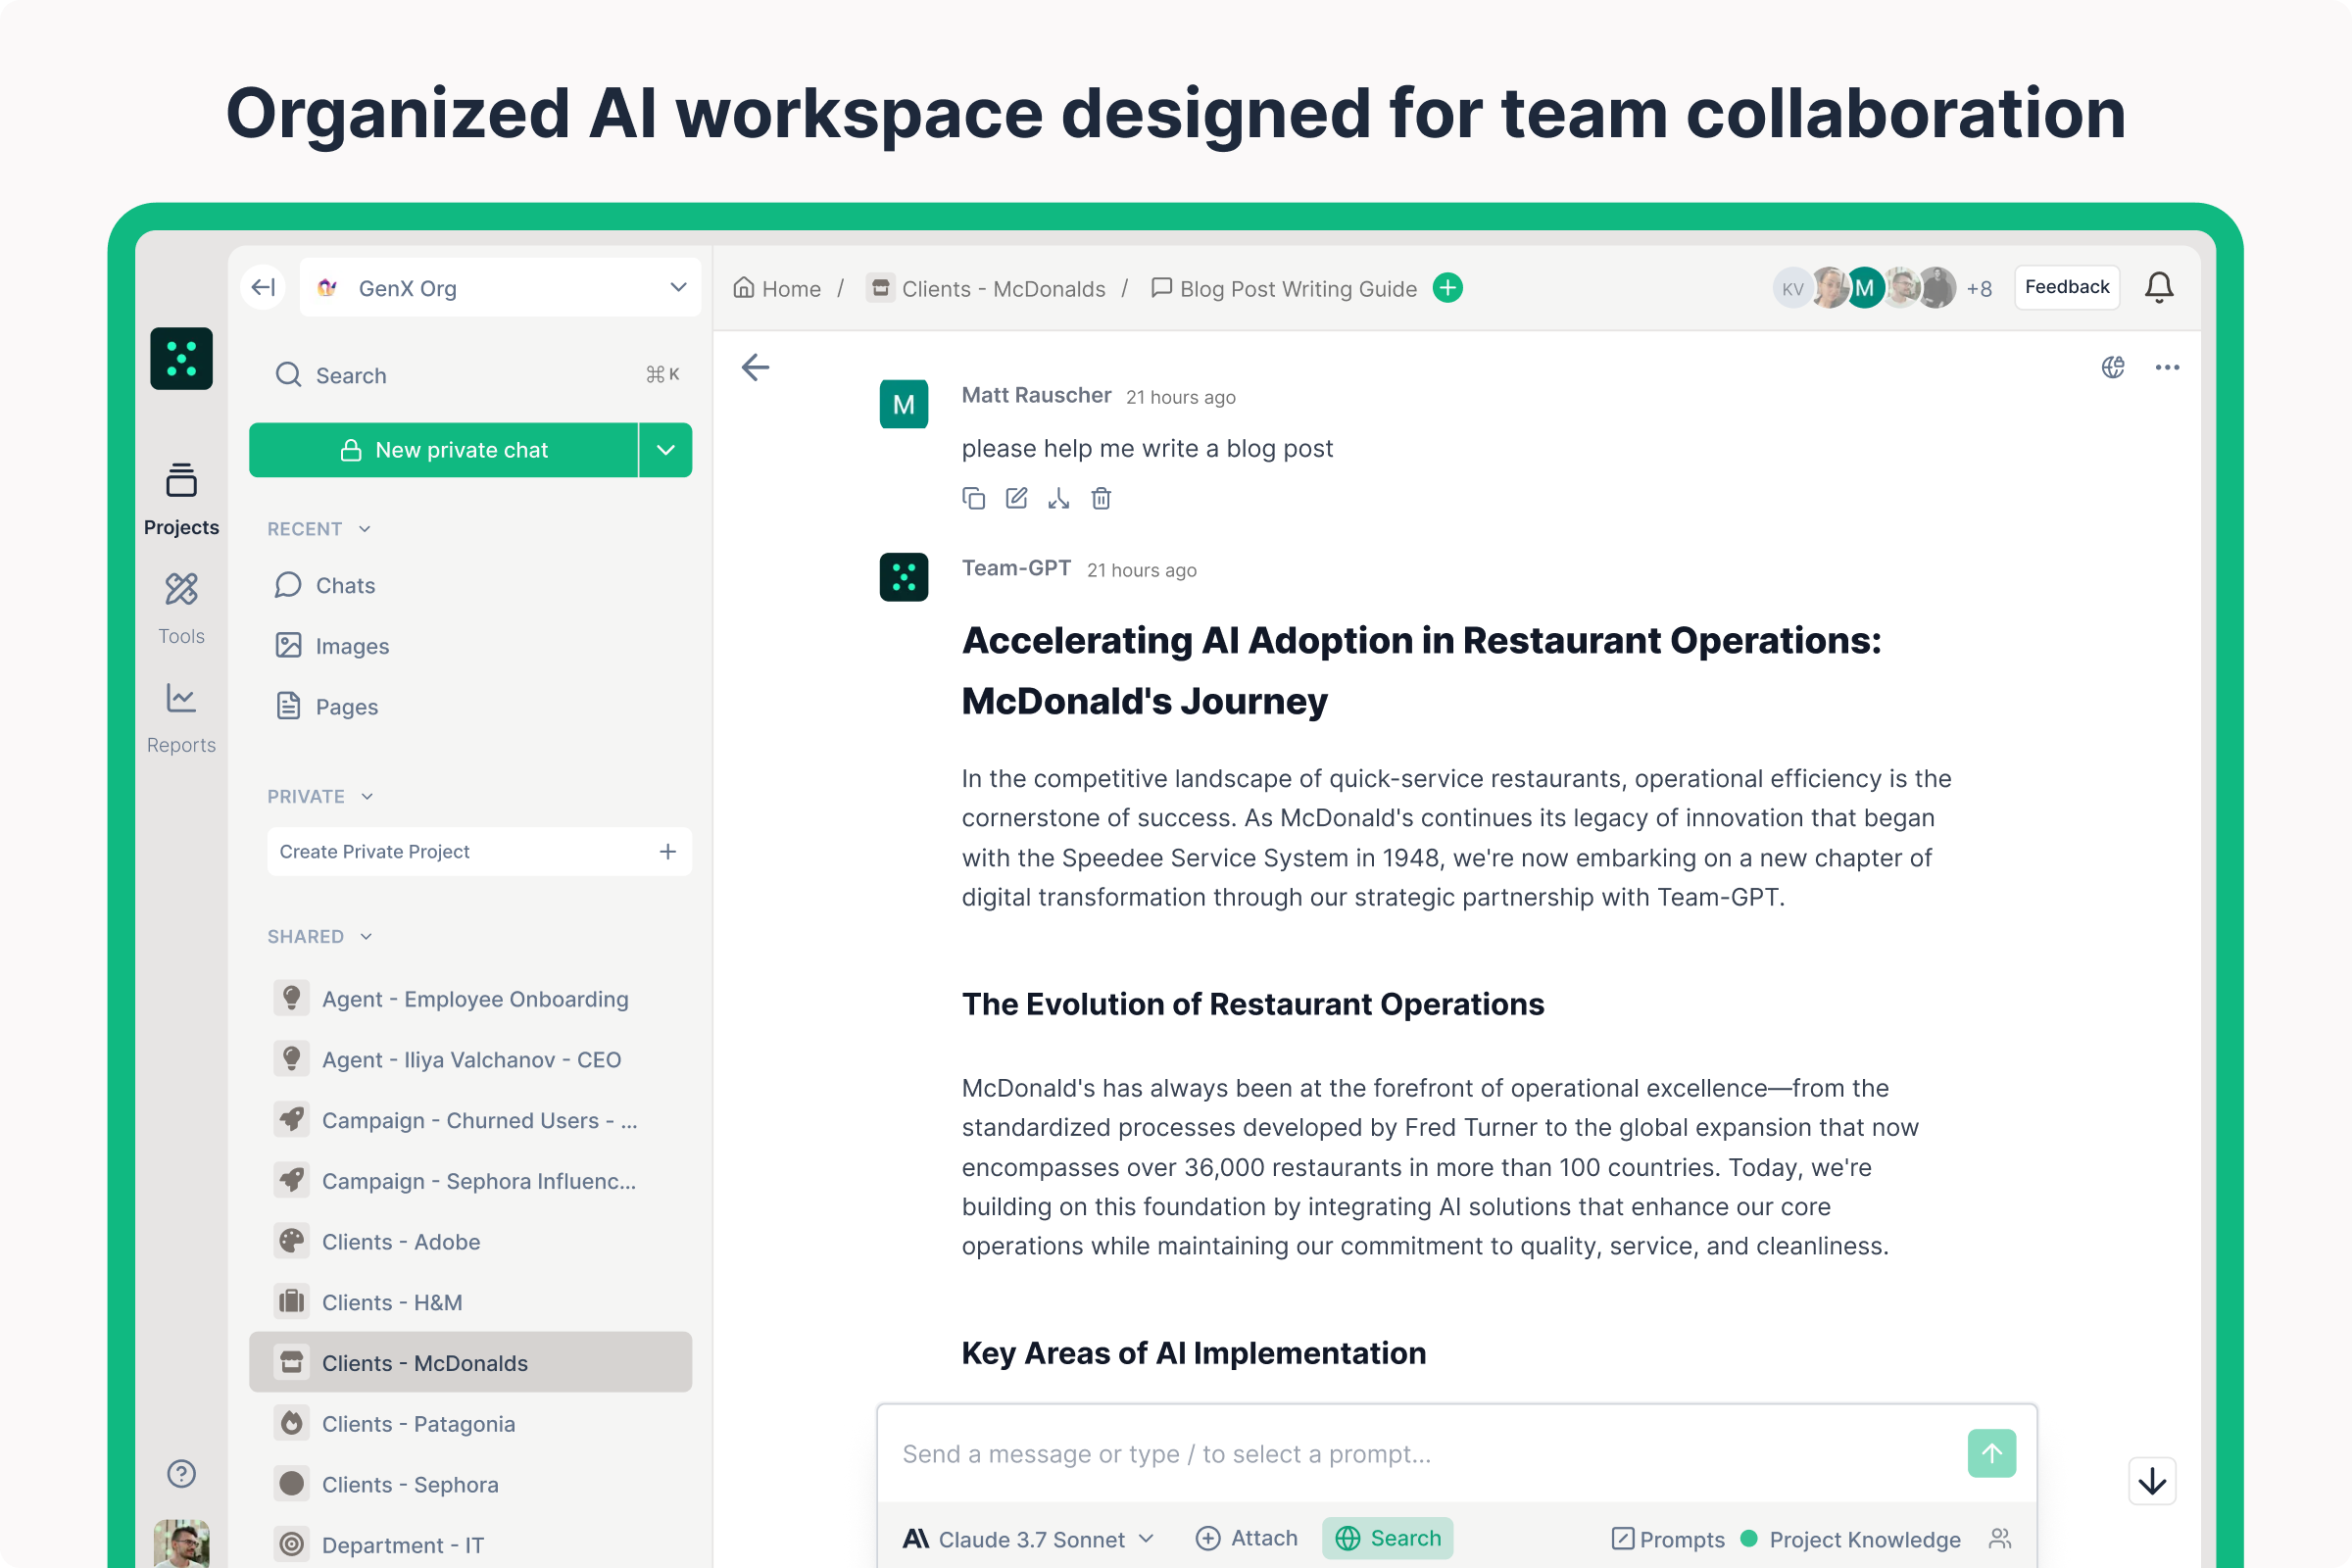Fork the conversation from this message
This screenshot has height=1568, width=2352.
[1058, 498]
